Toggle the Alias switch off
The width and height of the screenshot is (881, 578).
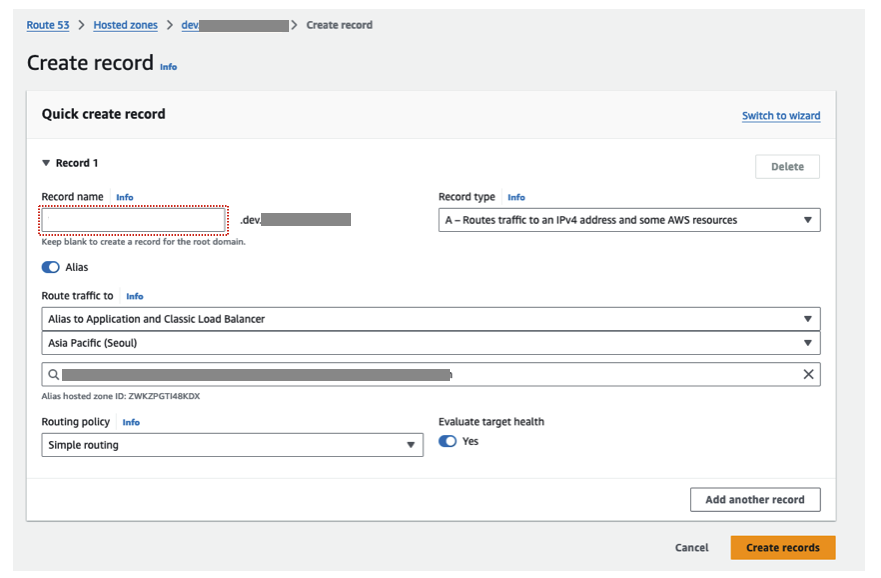pyautogui.click(x=51, y=268)
